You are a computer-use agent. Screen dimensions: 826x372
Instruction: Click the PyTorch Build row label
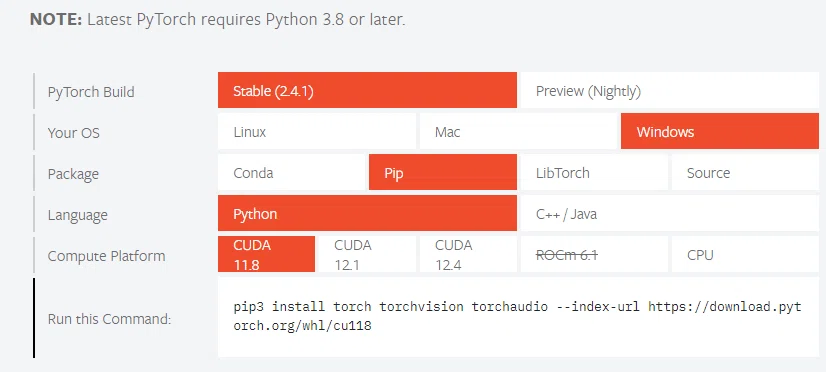pos(91,92)
